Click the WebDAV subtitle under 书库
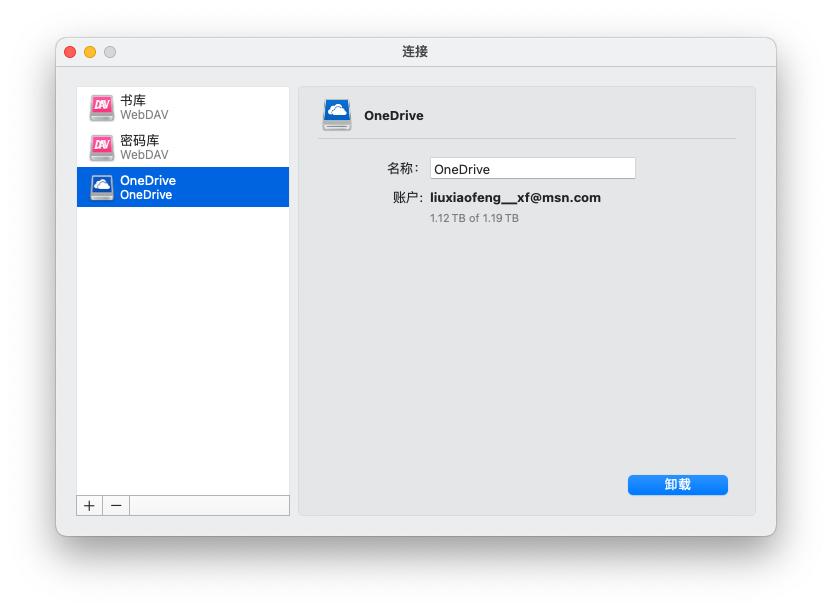832x610 pixels. coord(144,115)
